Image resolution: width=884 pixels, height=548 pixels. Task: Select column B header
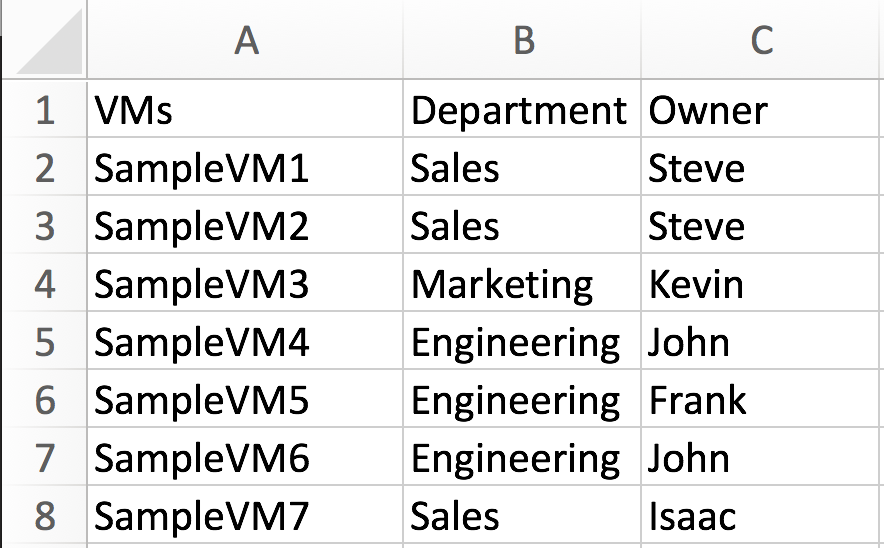[522, 40]
